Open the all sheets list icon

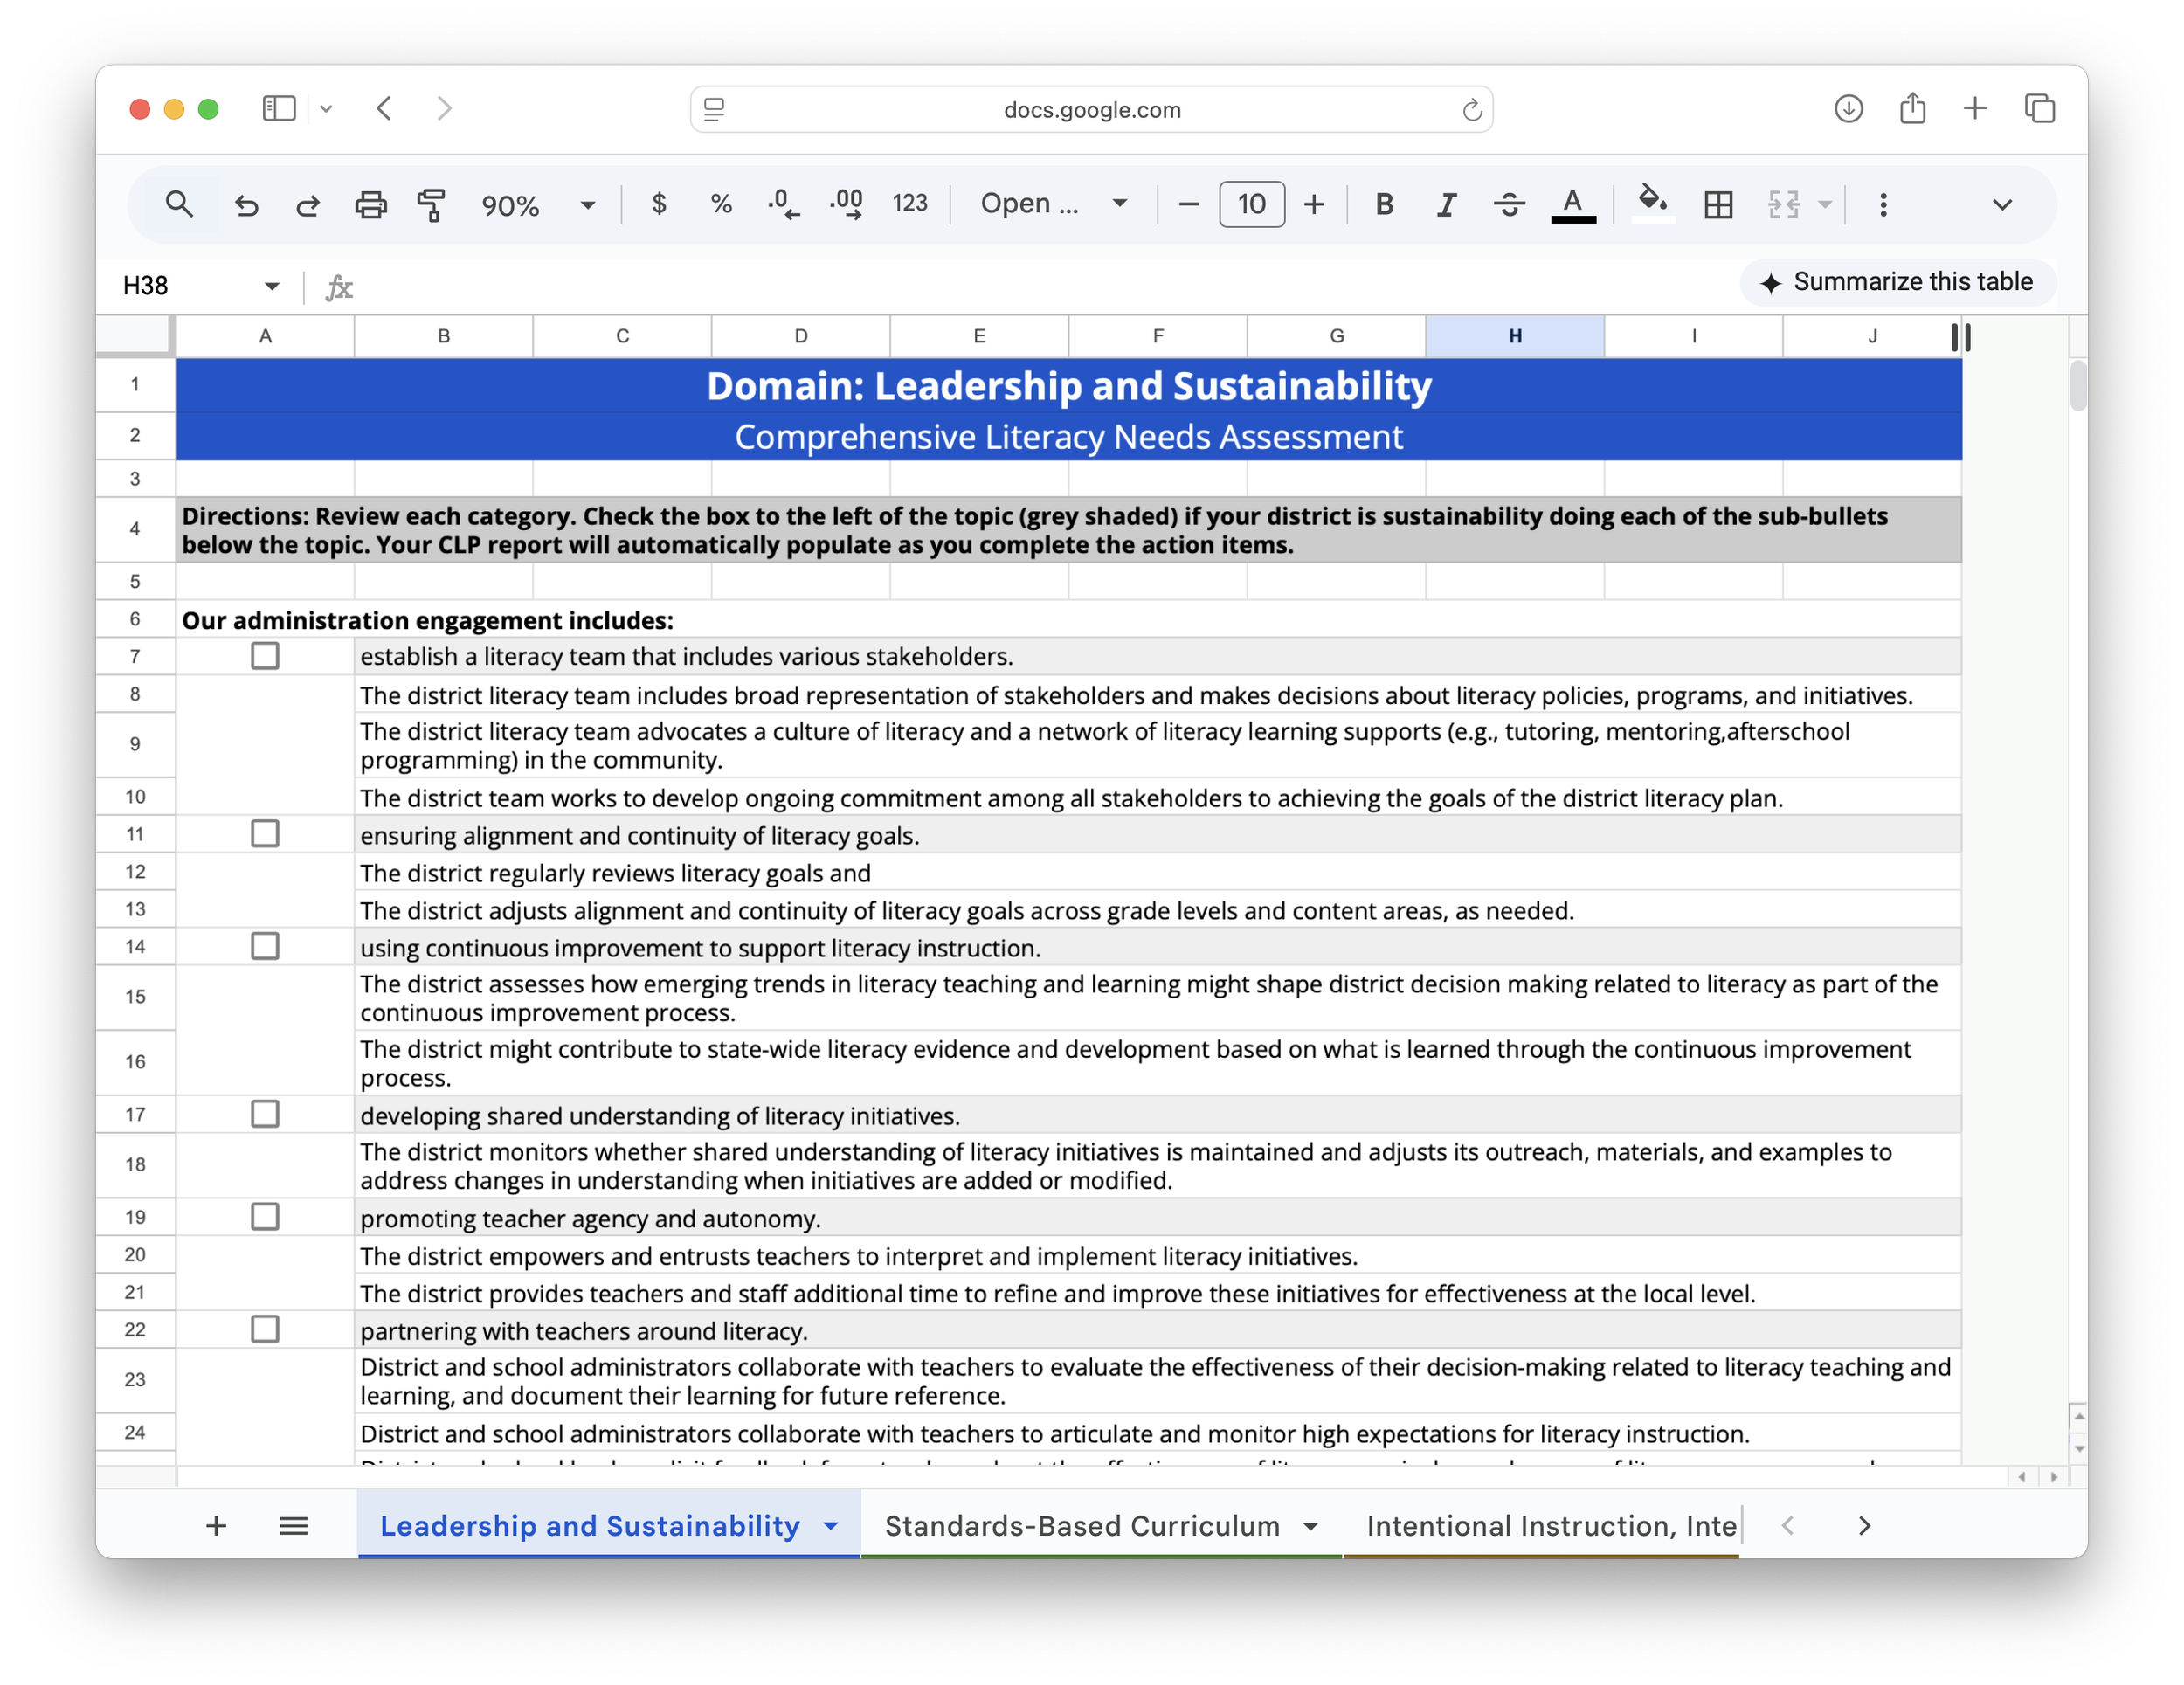pyautogui.click(x=293, y=1525)
